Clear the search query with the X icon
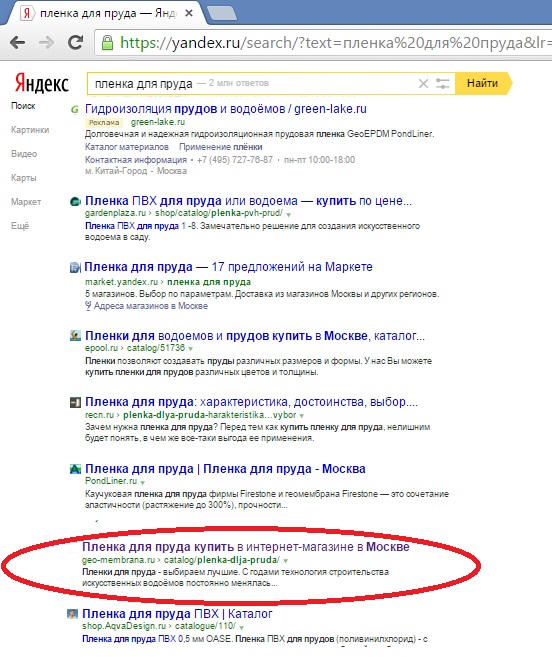The height and width of the screenshot is (657, 552). tap(423, 83)
